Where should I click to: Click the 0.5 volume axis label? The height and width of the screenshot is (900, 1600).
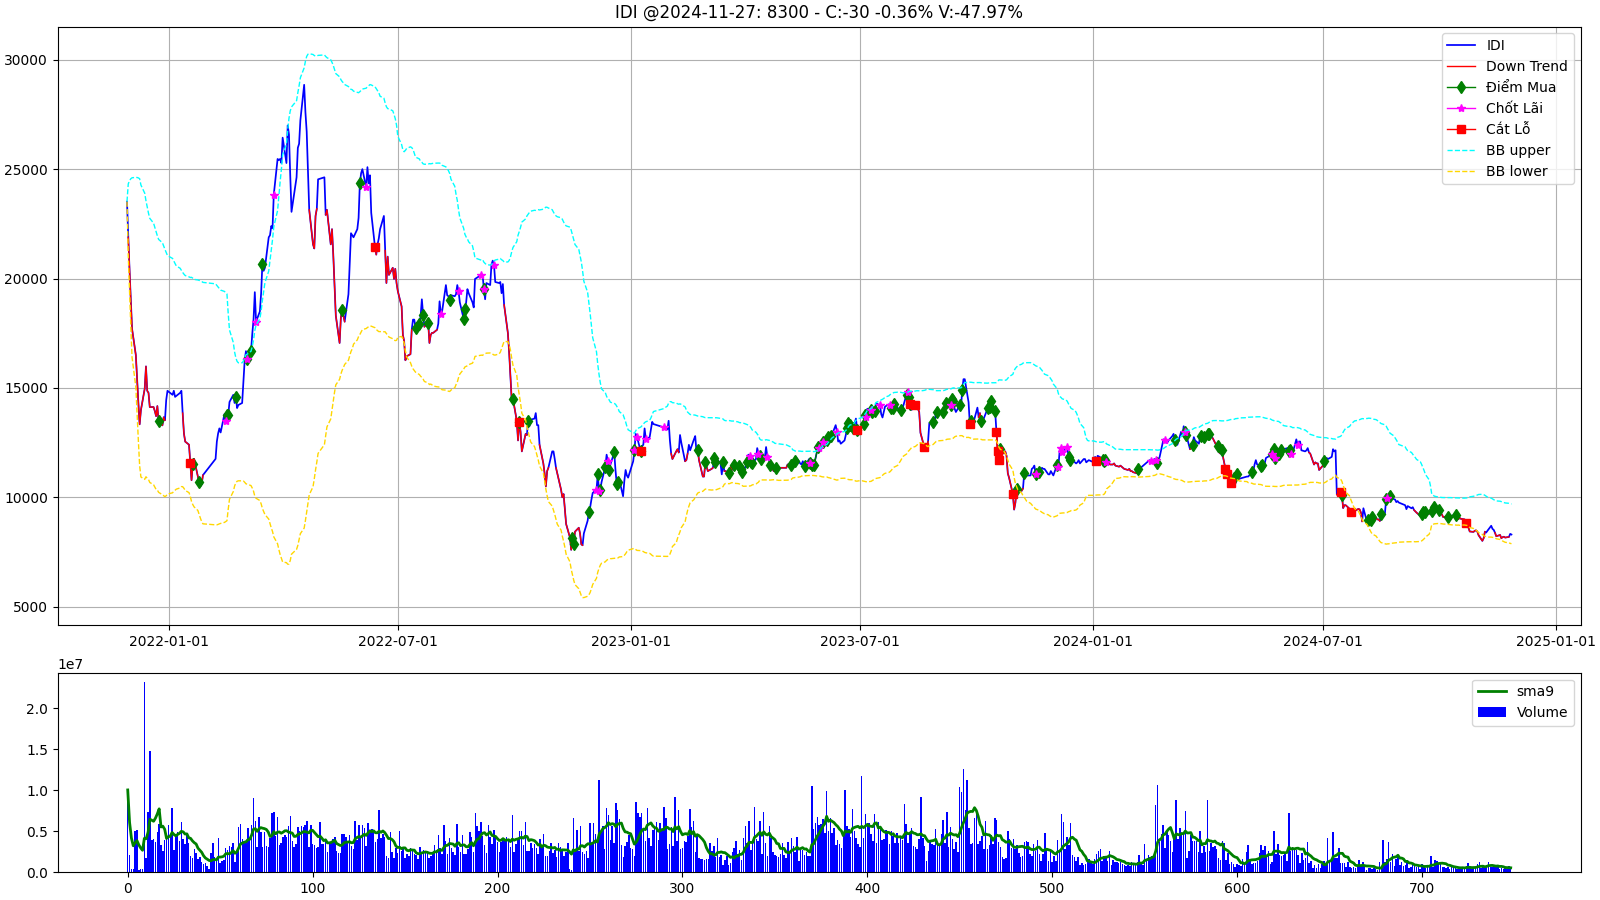36,832
